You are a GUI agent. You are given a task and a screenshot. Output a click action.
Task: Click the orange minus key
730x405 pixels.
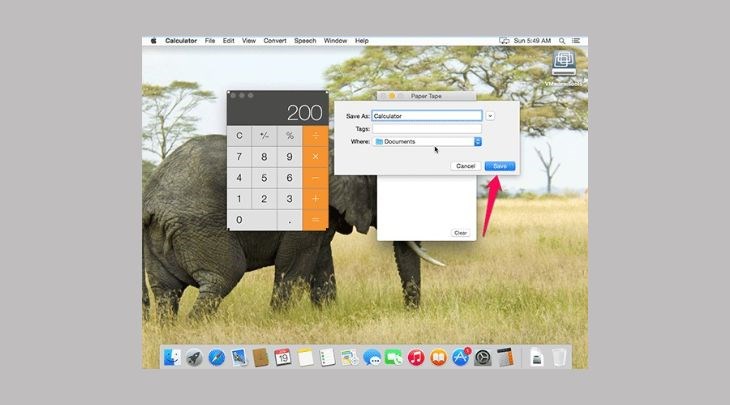[x=315, y=178]
